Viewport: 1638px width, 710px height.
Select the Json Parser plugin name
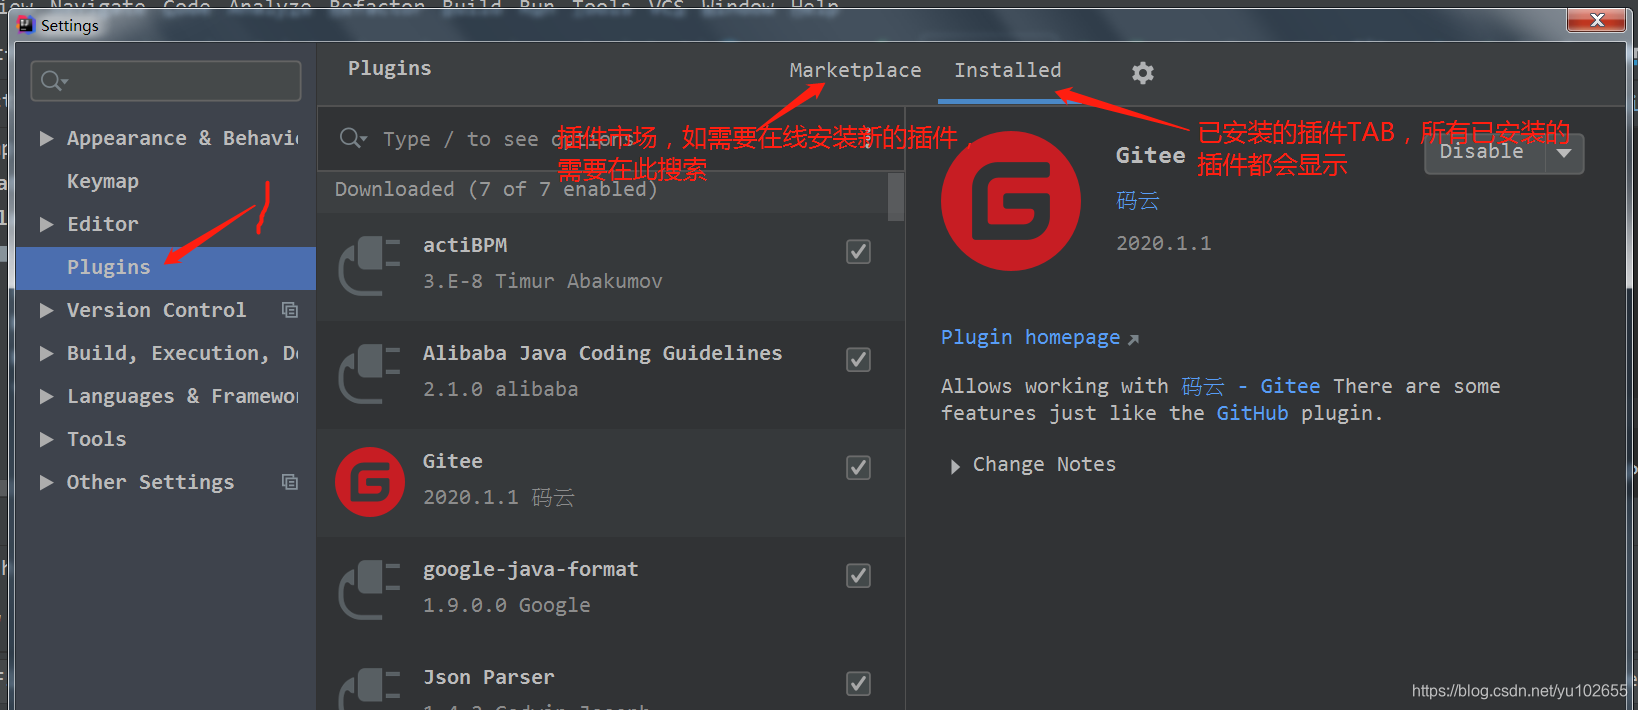tap(488, 677)
